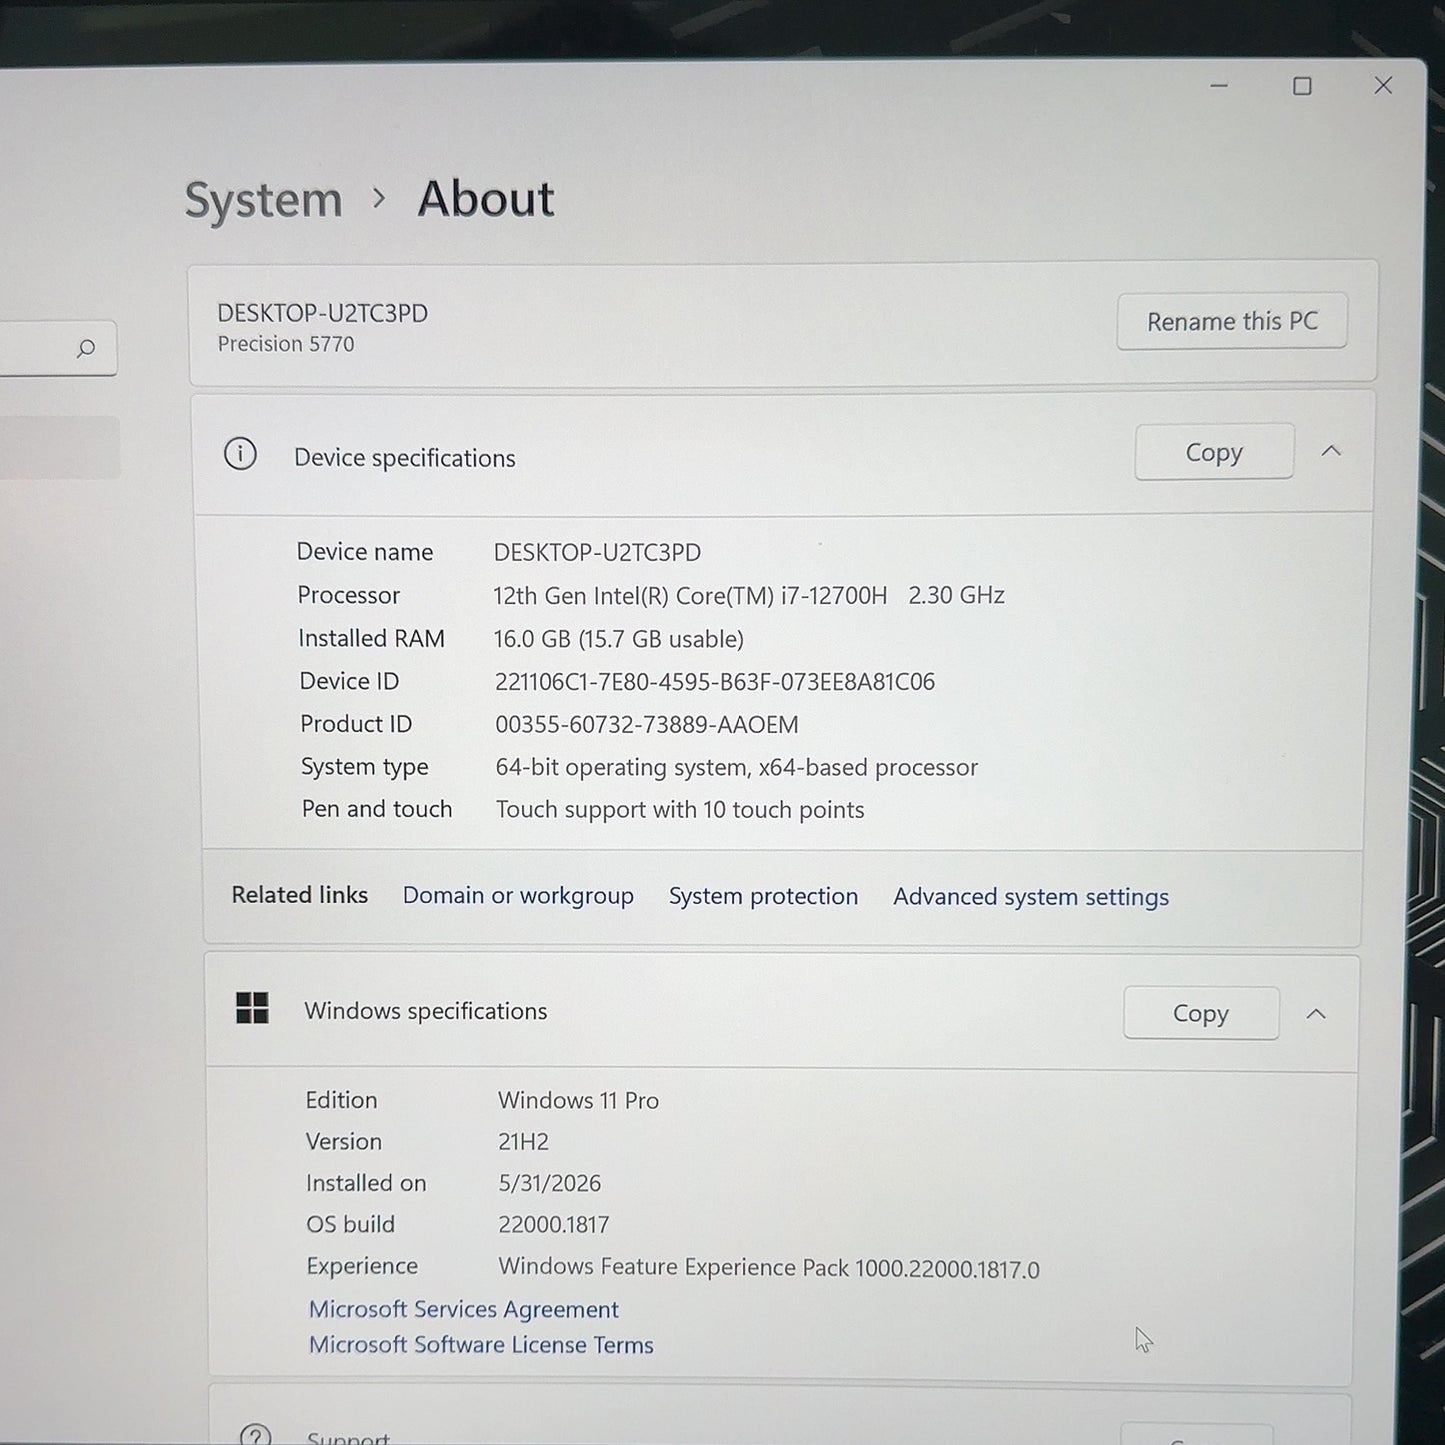Screen dimensions: 1445x1445
Task: Click the 'Related links' label
Action: 300,895
